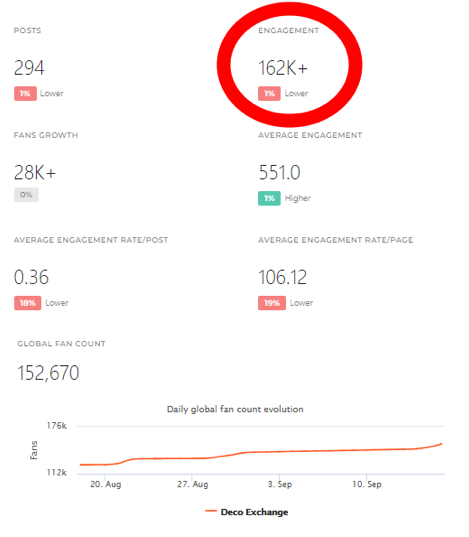Click the 1% badge under Engagement
This screenshot has height=537, width=469.
pos(269,93)
